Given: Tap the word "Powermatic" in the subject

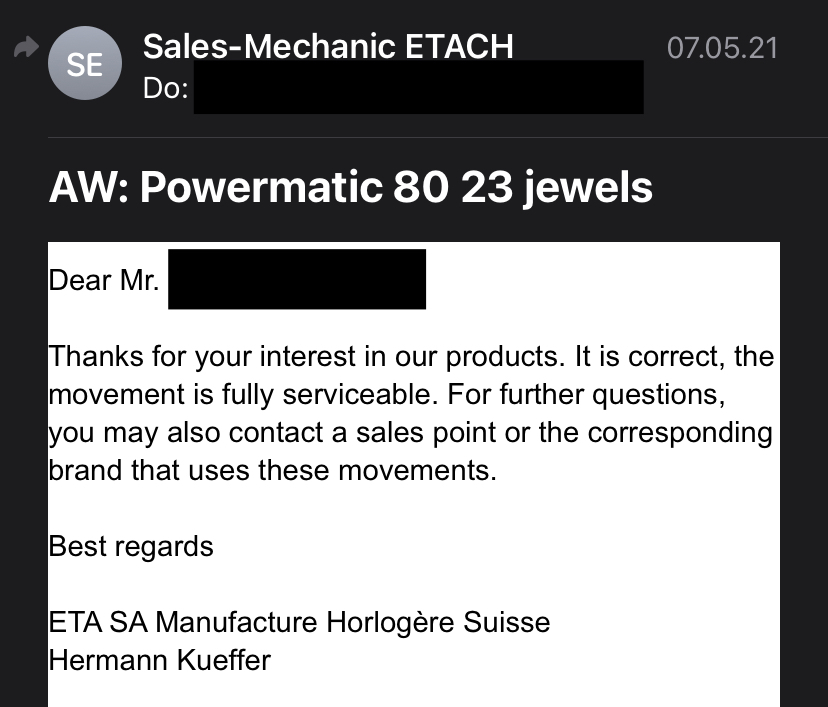Looking at the screenshot, I should (x=254, y=187).
